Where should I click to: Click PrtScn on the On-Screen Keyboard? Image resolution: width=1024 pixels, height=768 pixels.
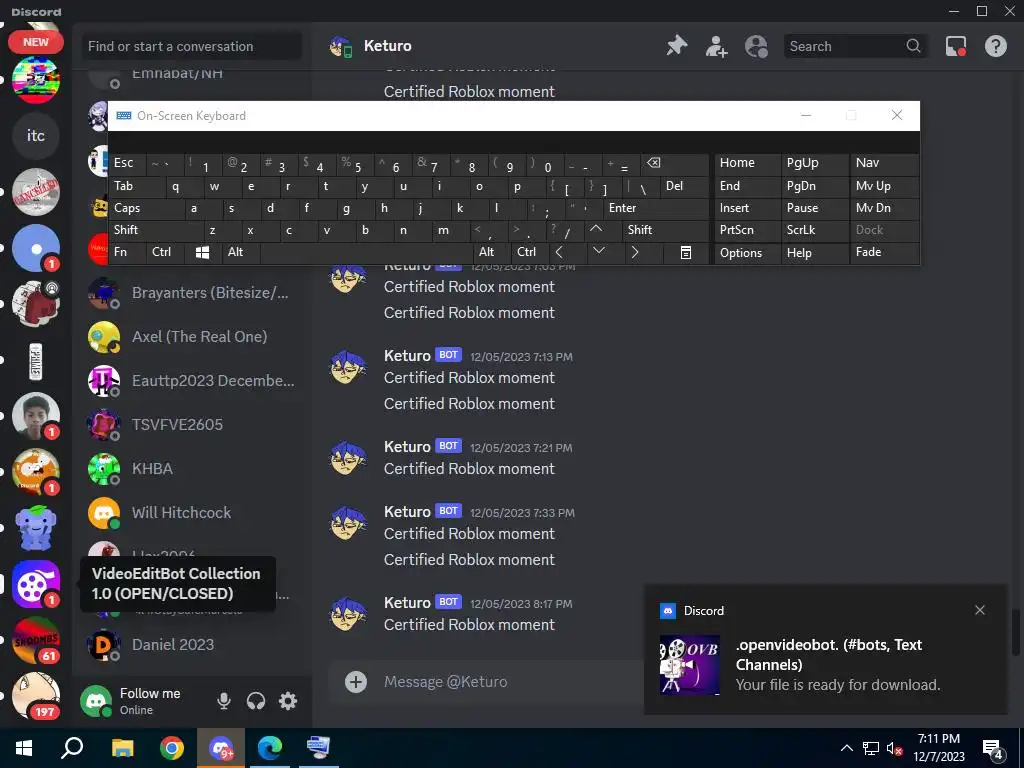(x=748, y=230)
